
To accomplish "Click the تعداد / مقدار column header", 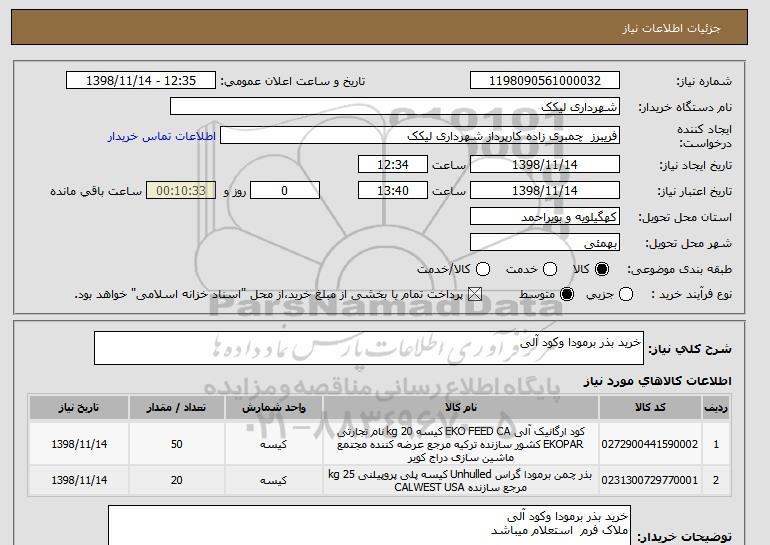I will 177,408.
